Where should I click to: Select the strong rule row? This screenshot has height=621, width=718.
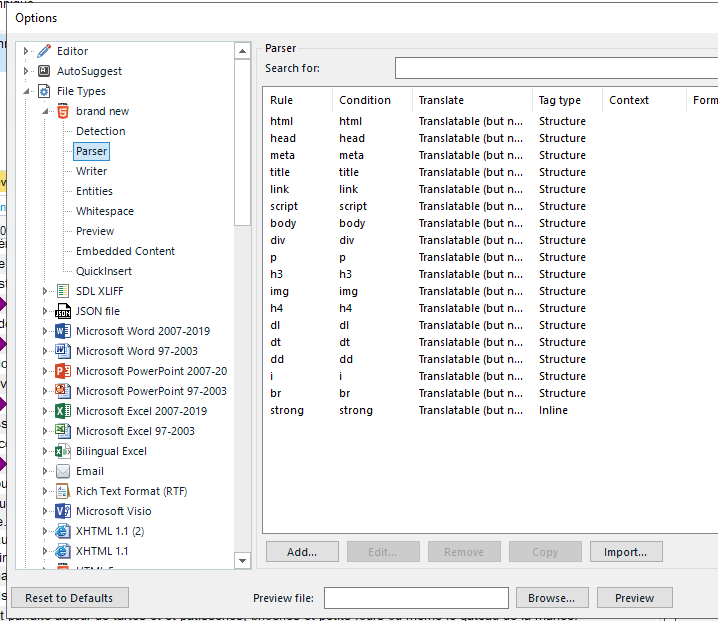tap(490, 410)
